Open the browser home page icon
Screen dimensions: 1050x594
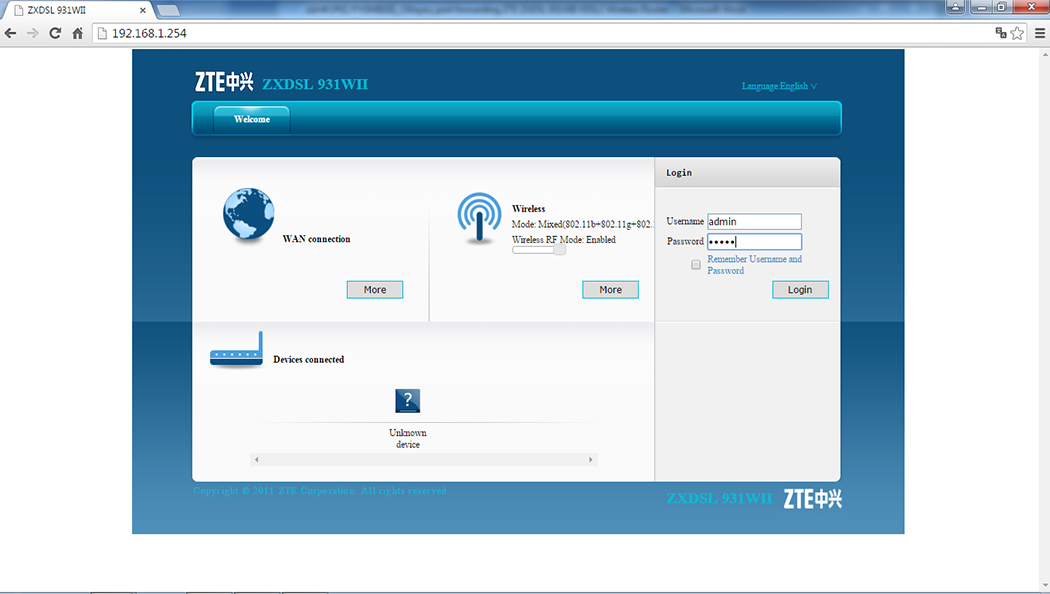point(78,33)
